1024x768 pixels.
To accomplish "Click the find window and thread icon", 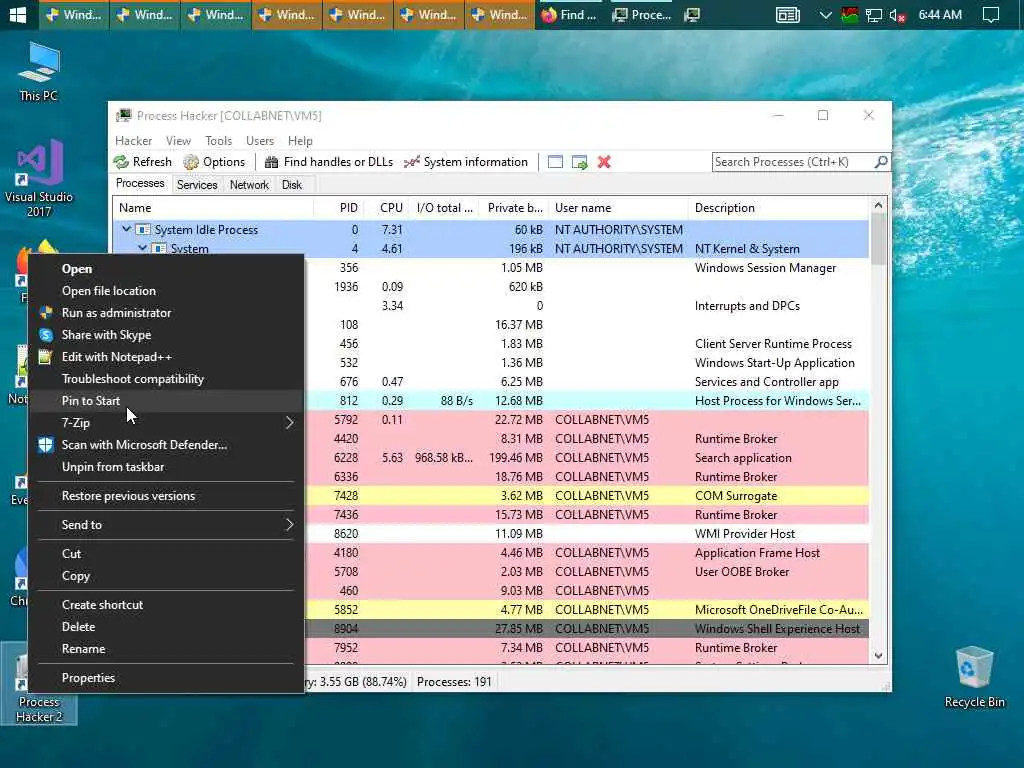I will (x=579, y=162).
